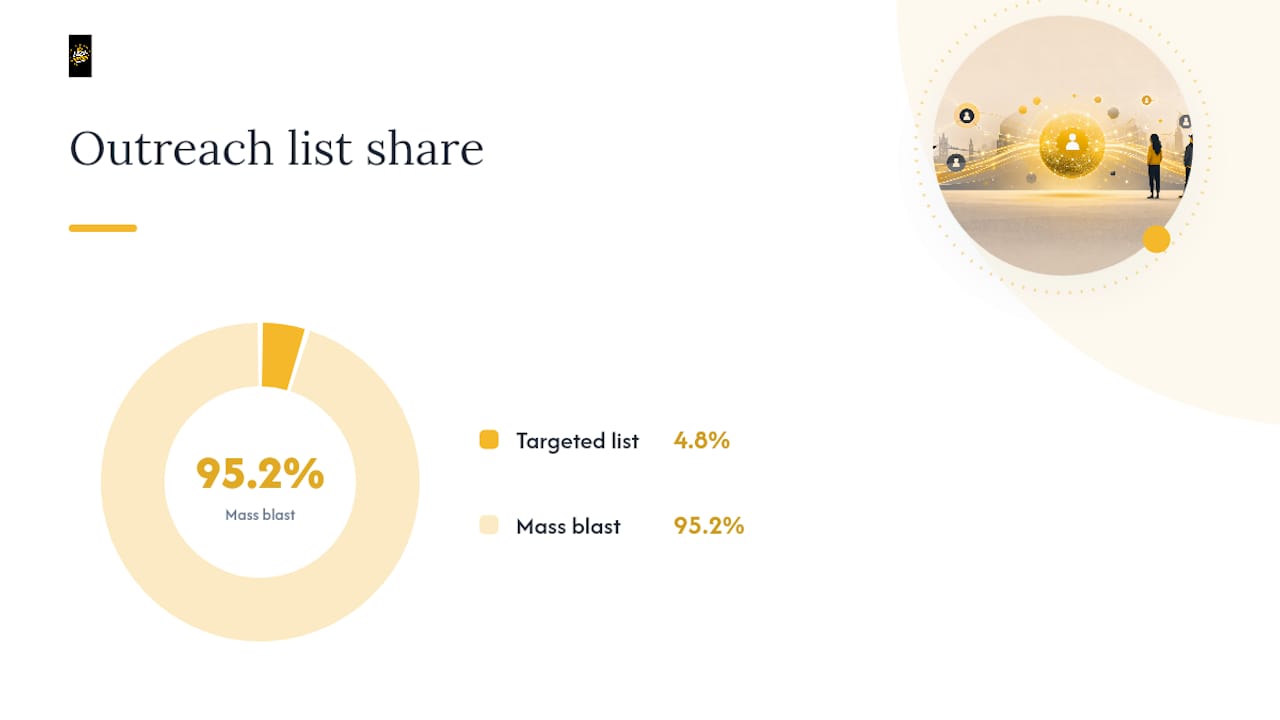
Task: Click the black logo icon top-left
Action: [80, 56]
